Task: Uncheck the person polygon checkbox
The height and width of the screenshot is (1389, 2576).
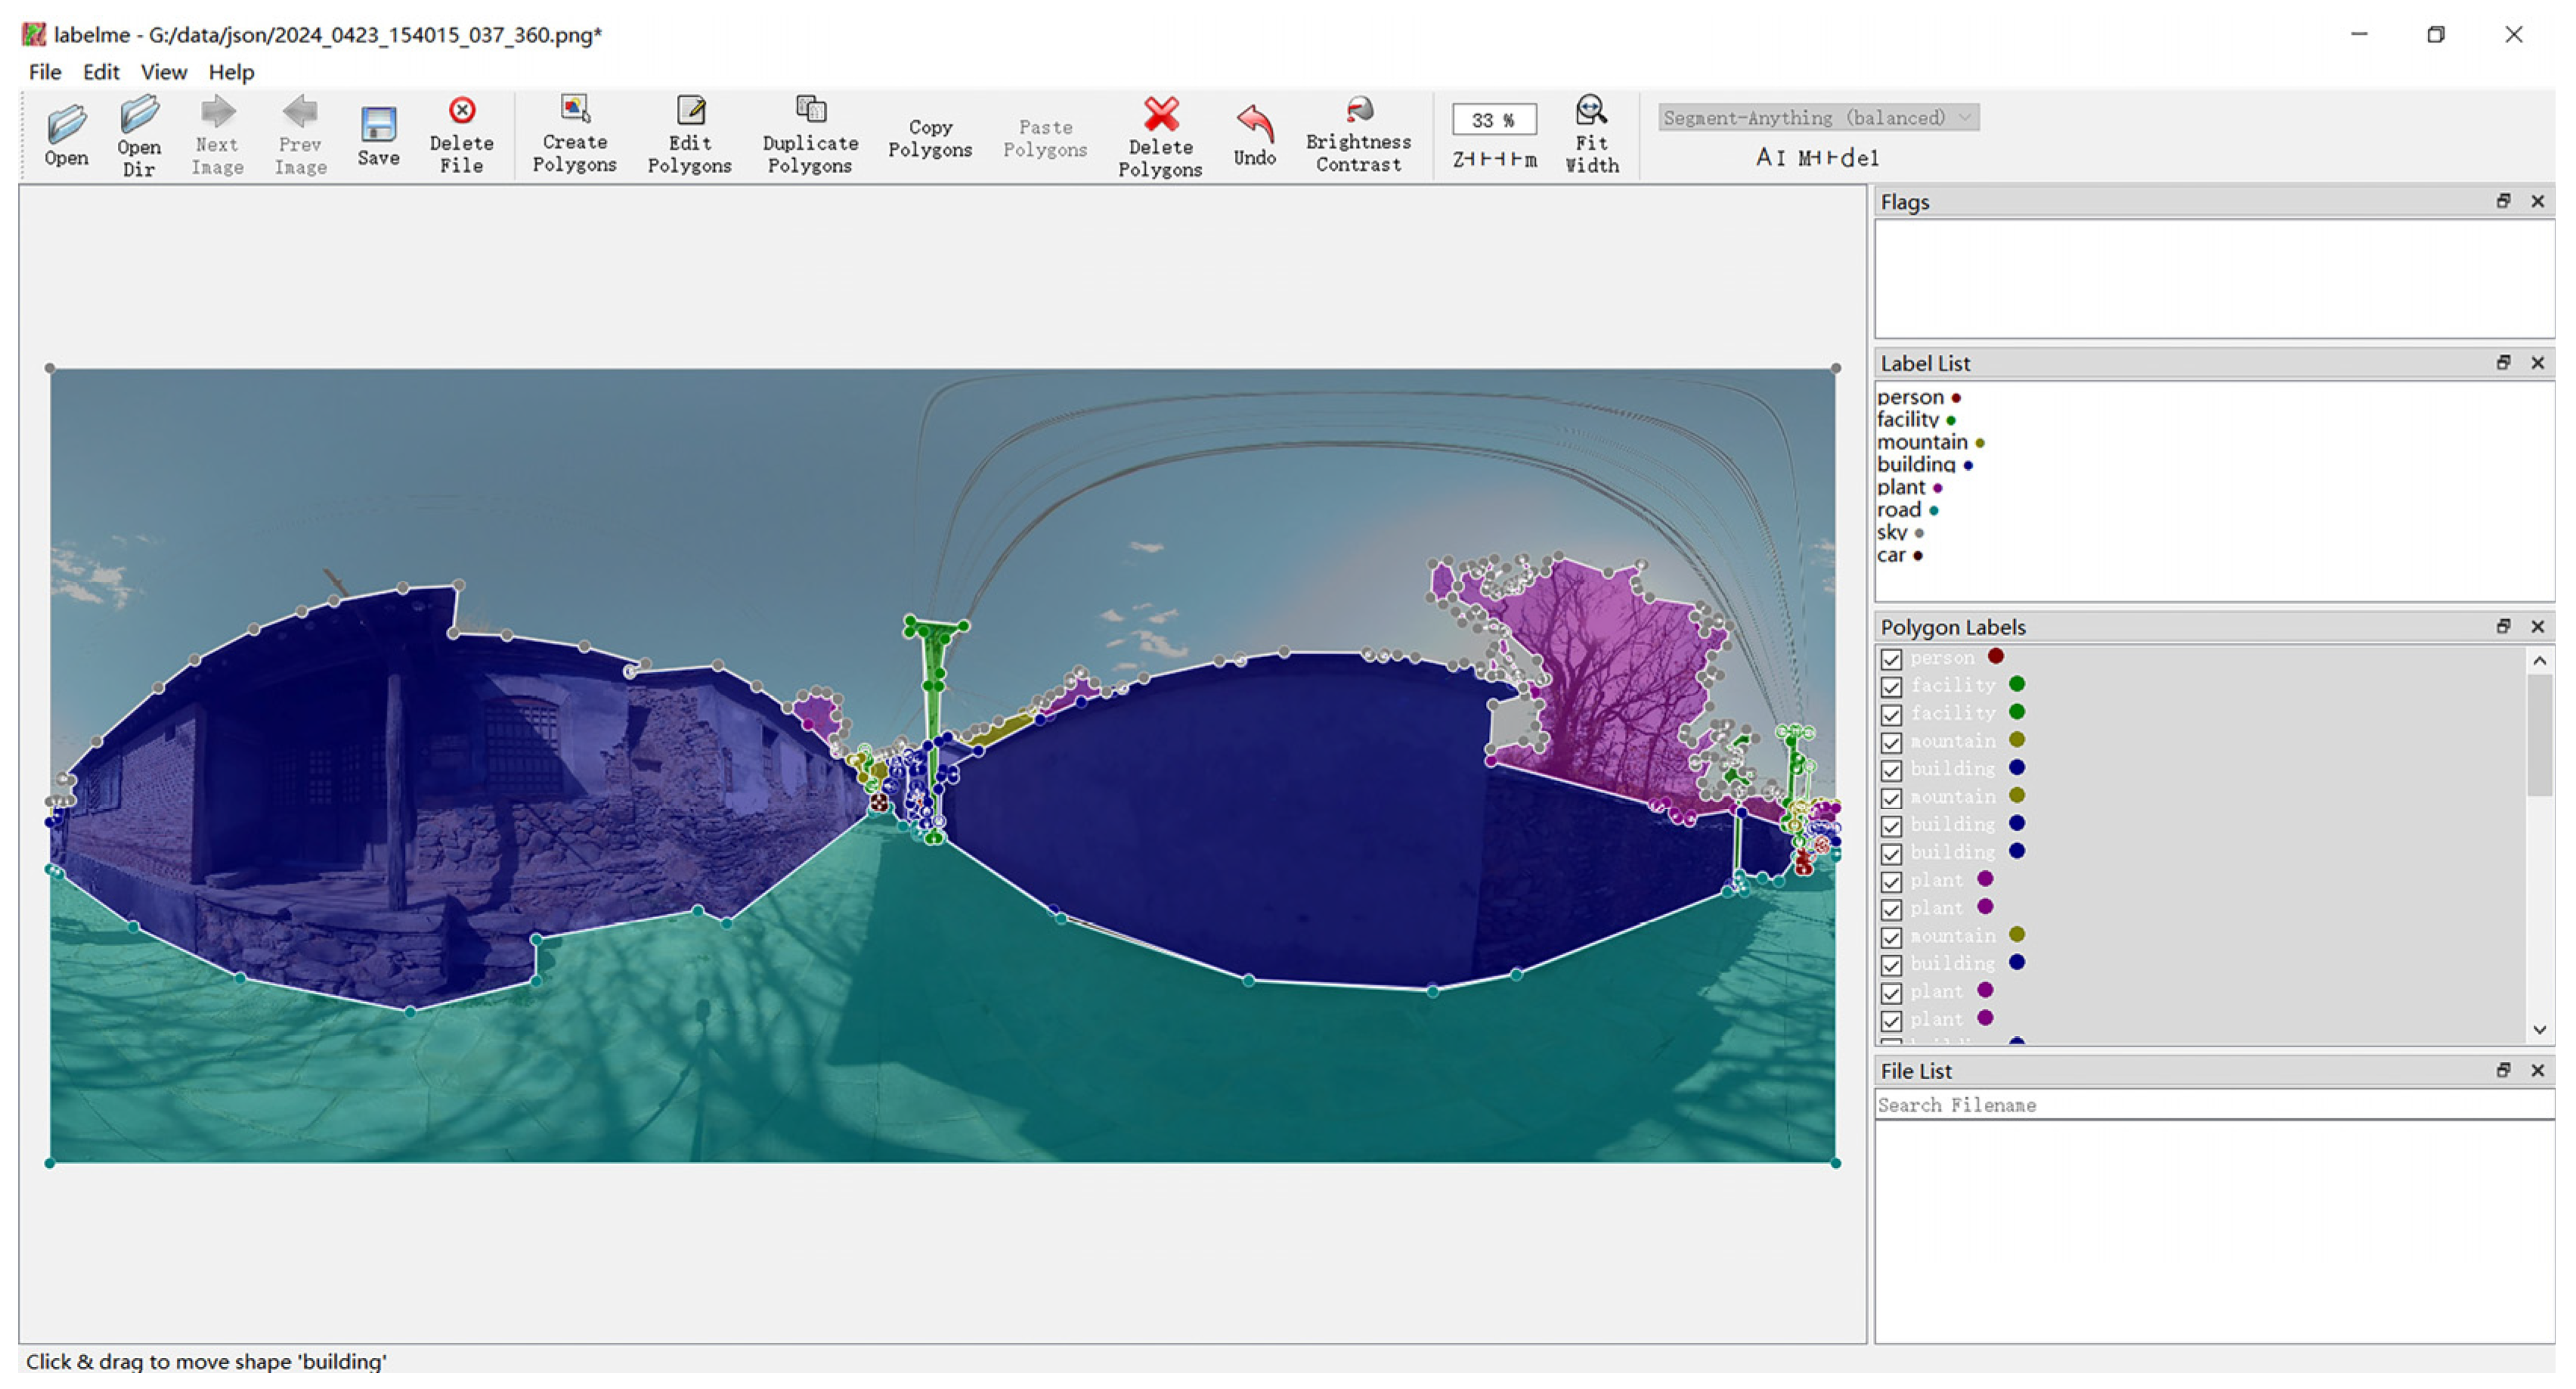Action: click(1890, 659)
